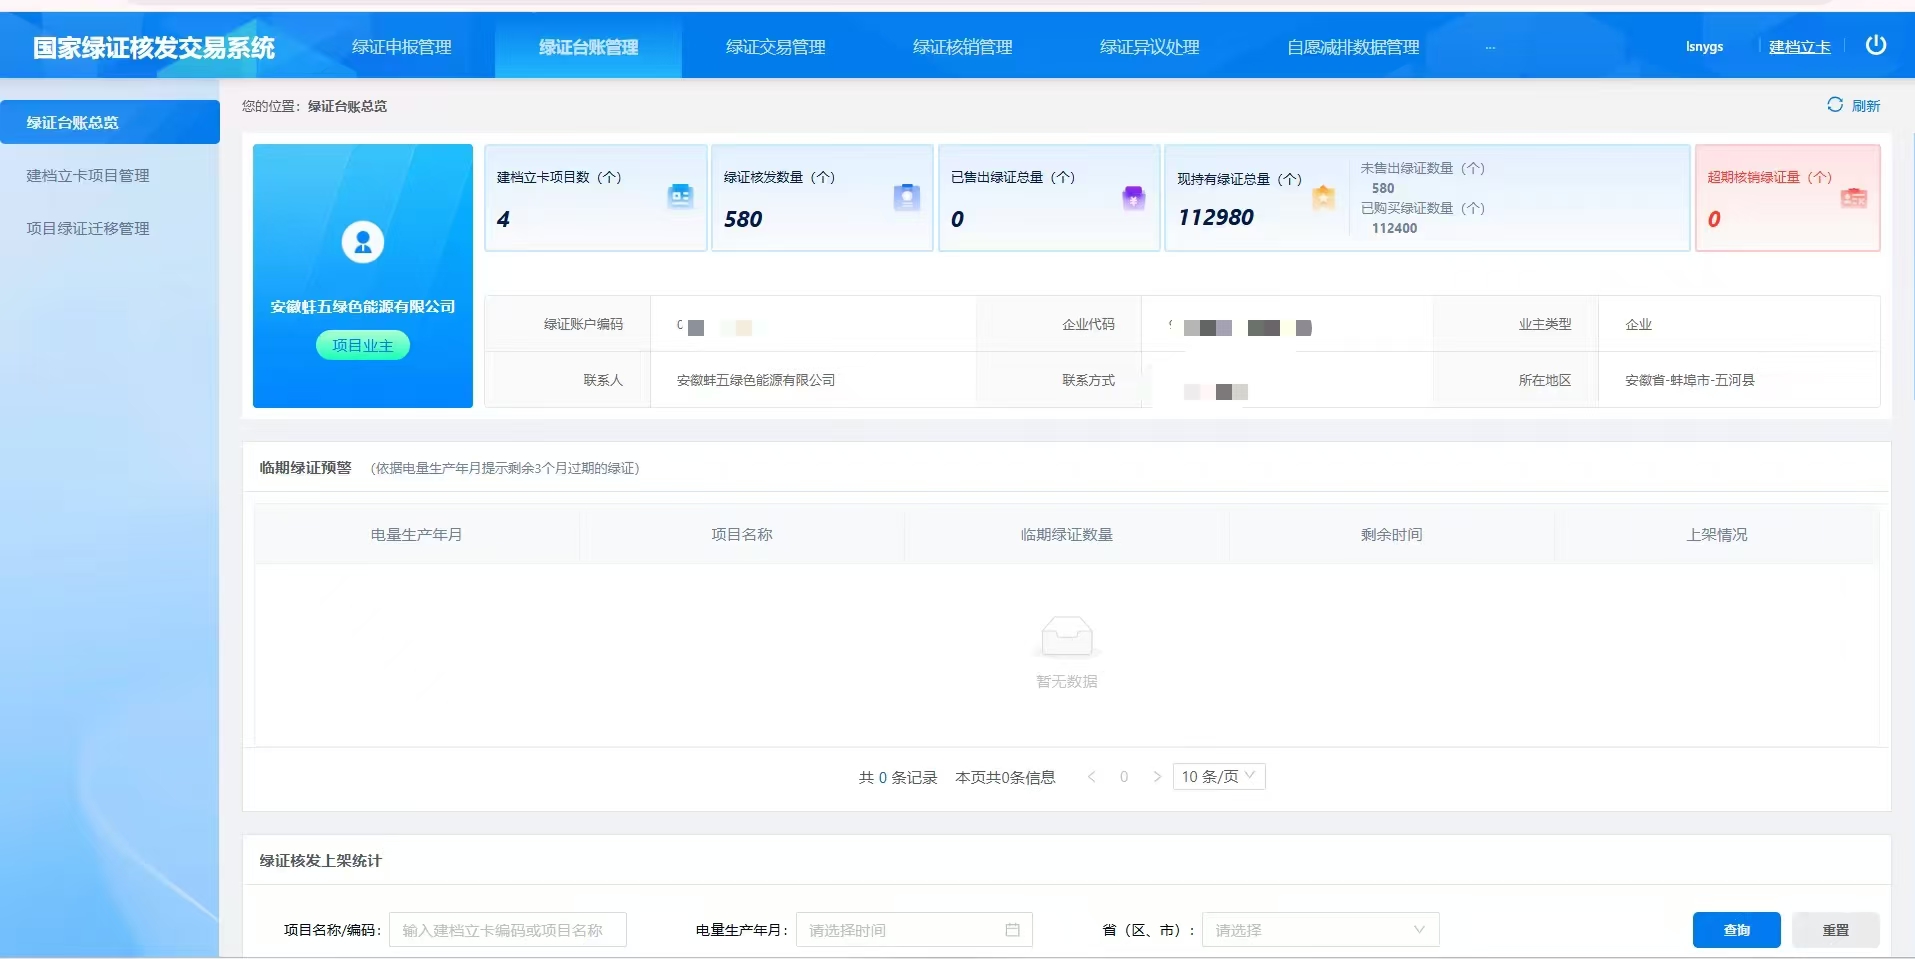Screen dimensions: 1915x959
Task: Open the 电量生产年月 date picker
Action: tap(900, 930)
